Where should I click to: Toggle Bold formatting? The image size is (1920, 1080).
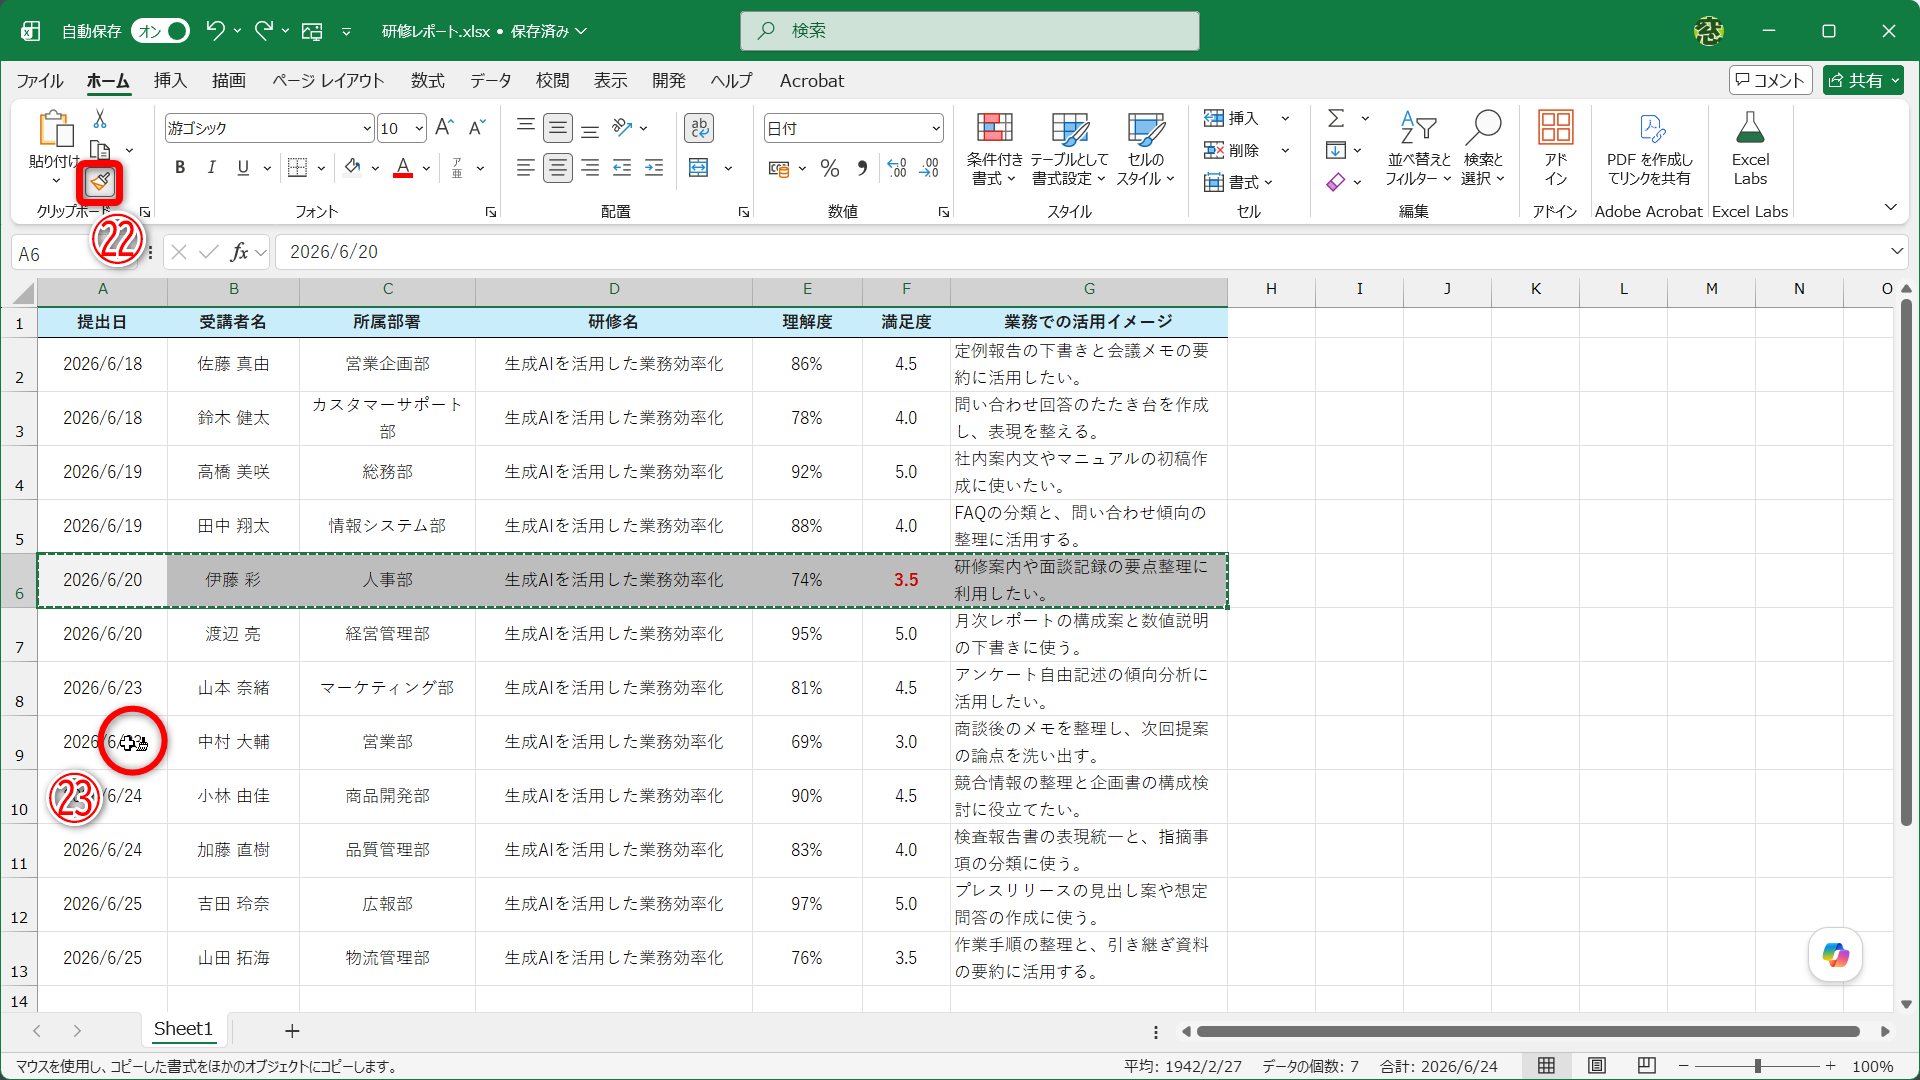(x=180, y=168)
